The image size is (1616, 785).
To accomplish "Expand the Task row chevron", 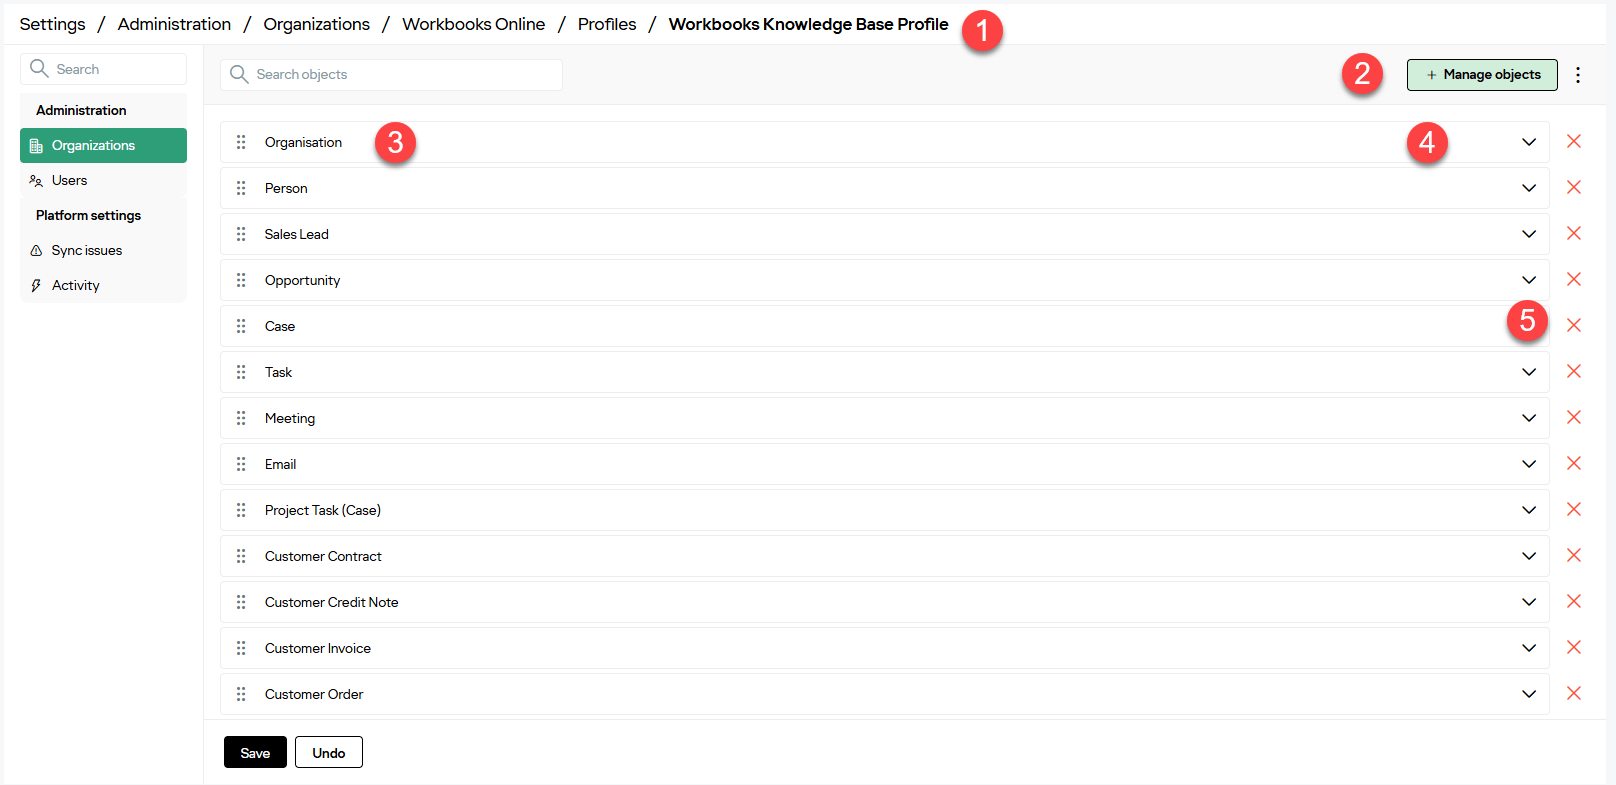I will (x=1529, y=372).
